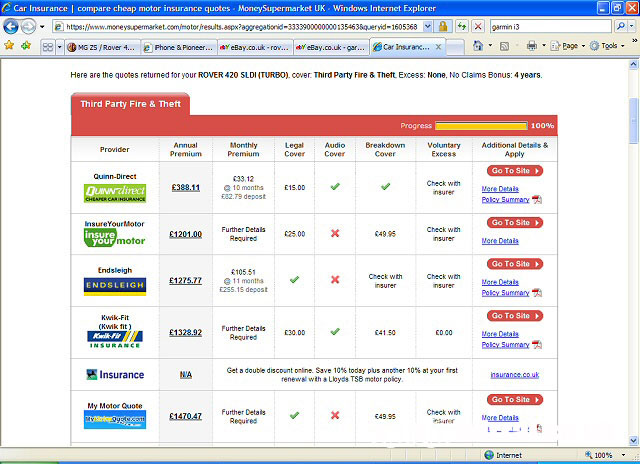
Task: Click the scrollbar down arrow
Action: click(633, 440)
